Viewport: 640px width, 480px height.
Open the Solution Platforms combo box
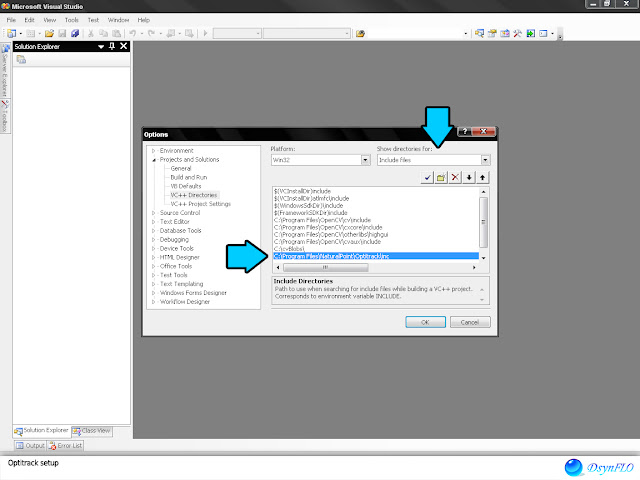[x=307, y=33]
